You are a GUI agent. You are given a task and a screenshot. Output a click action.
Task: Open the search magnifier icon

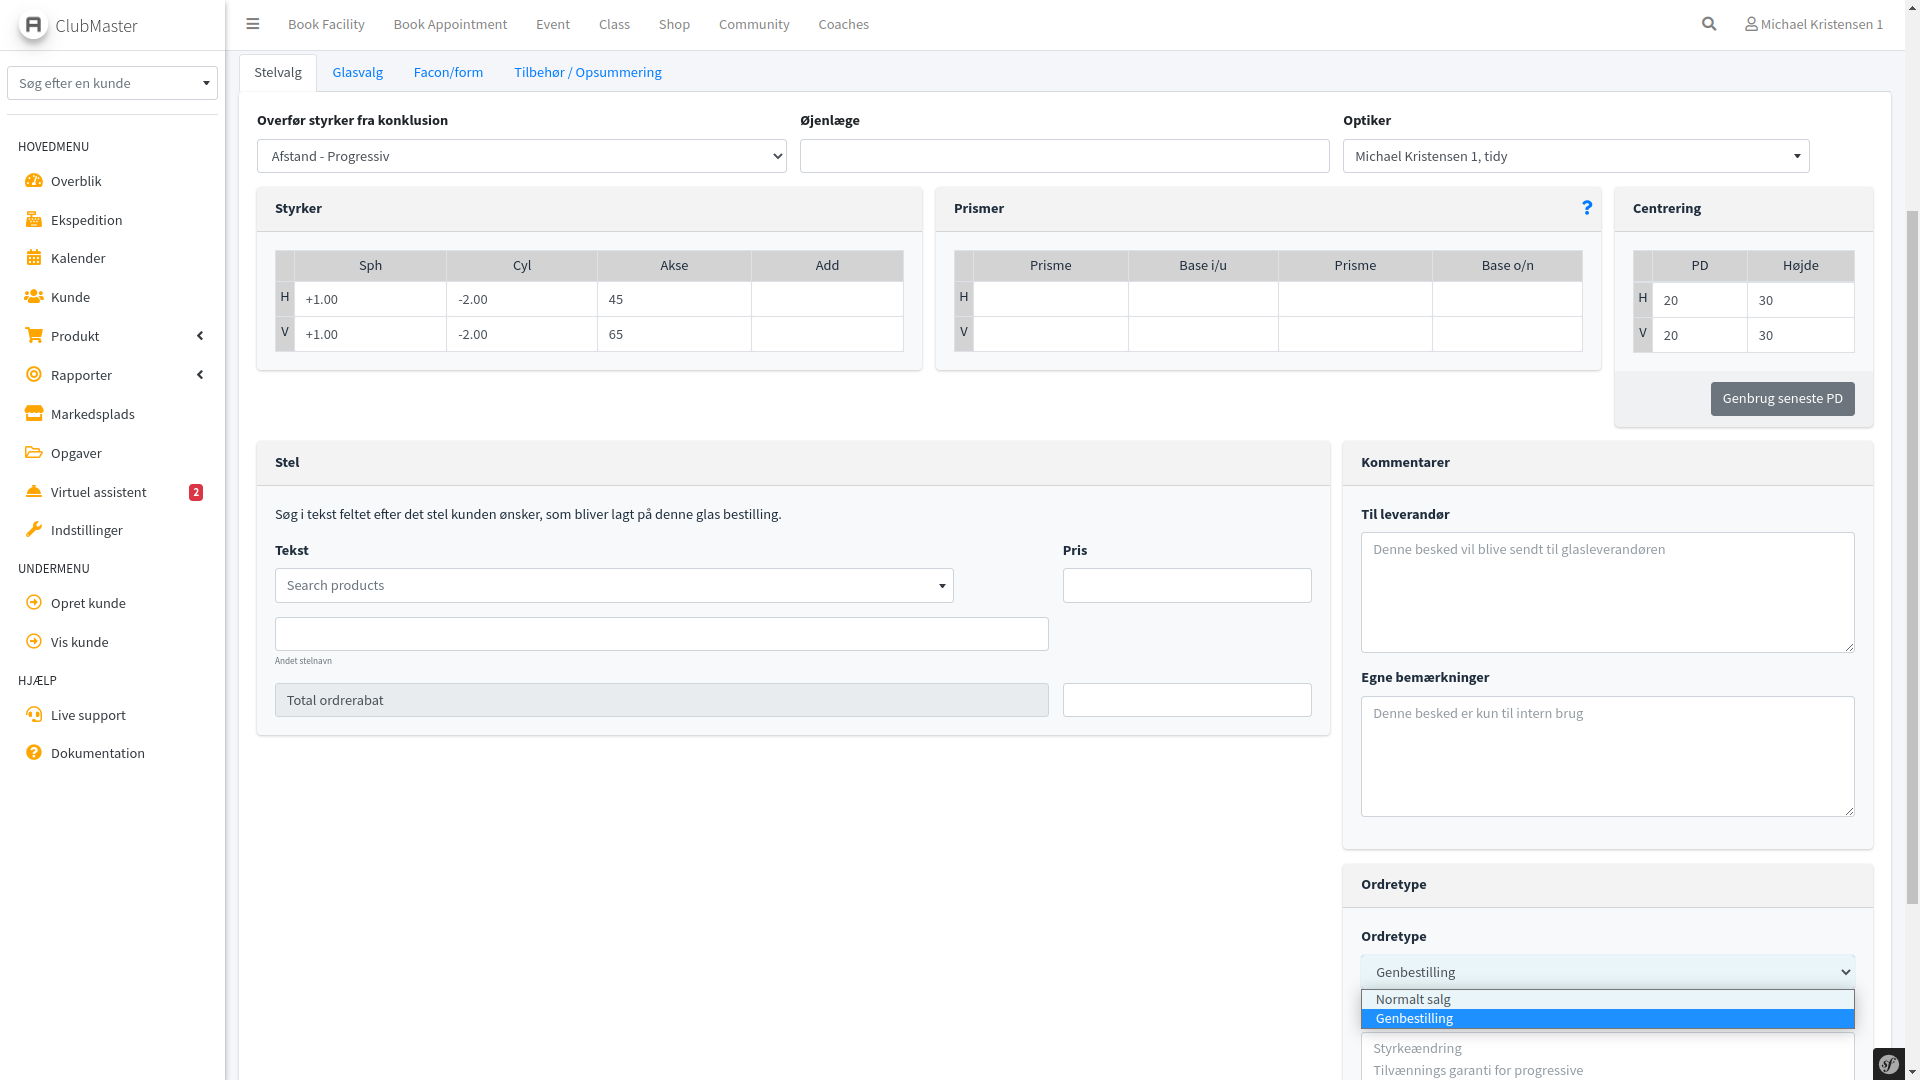pyautogui.click(x=1709, y=24)
